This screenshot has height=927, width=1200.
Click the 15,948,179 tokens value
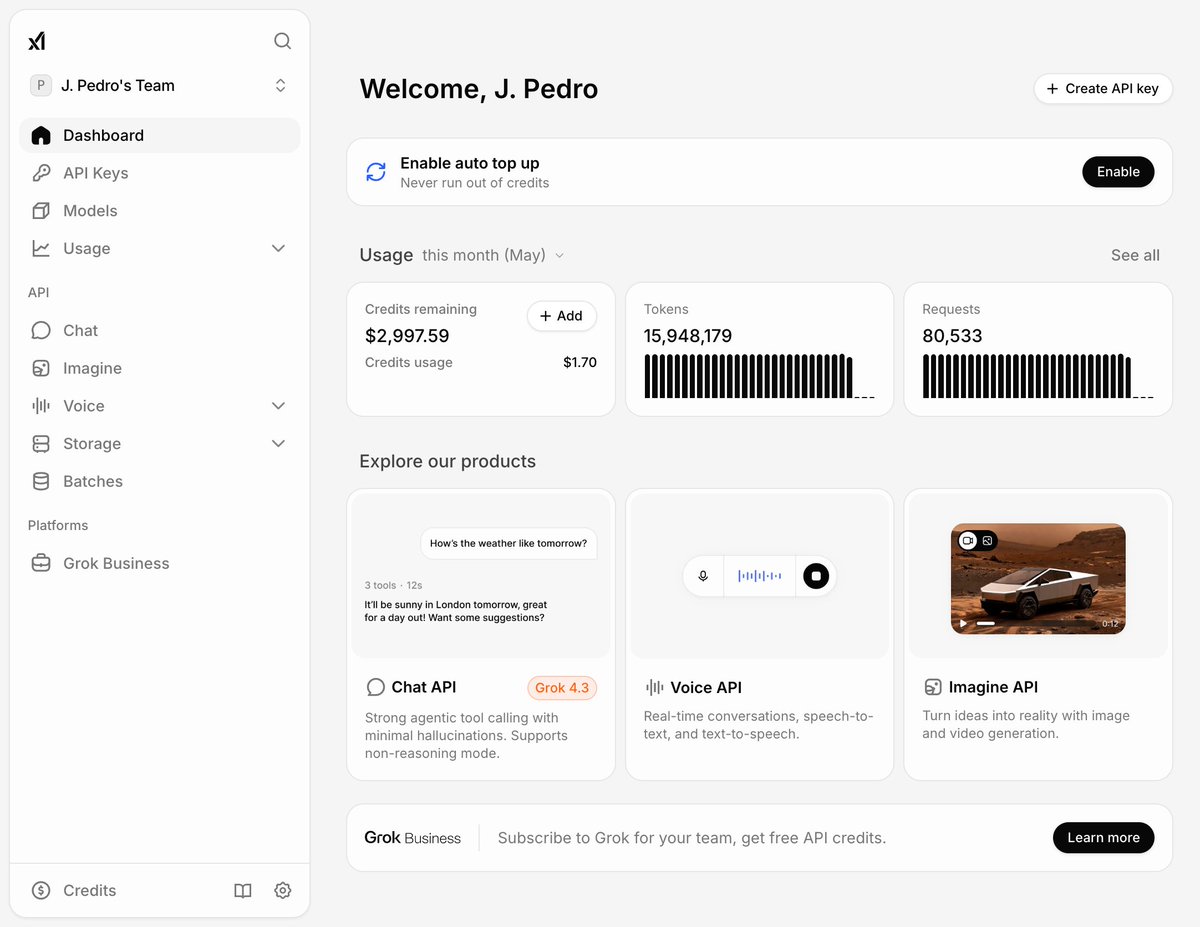coord(688,336)
